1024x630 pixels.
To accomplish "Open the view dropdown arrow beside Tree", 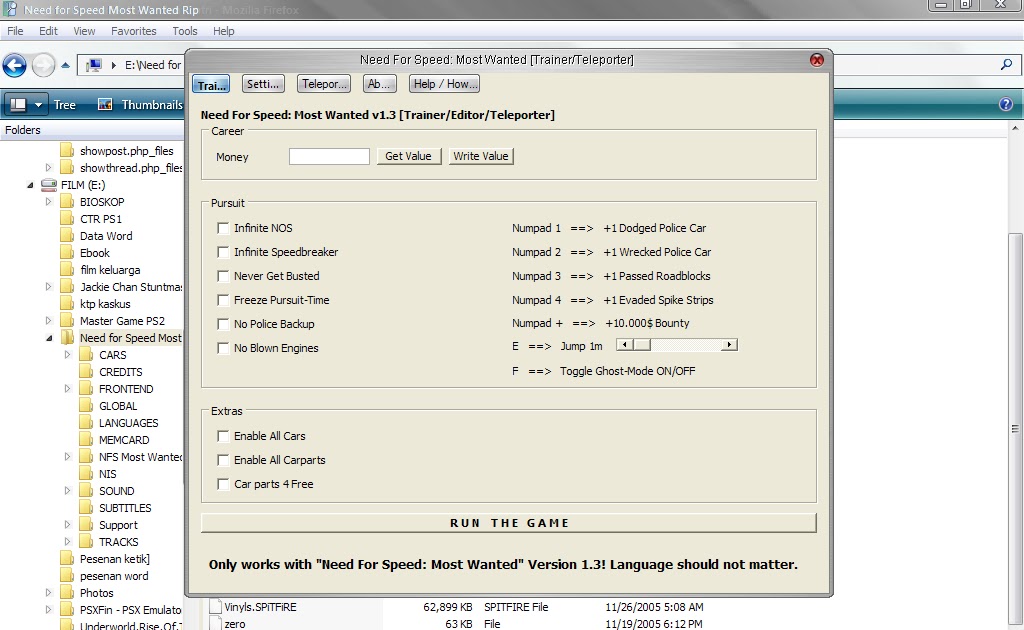I will click(x=38, y=104).
